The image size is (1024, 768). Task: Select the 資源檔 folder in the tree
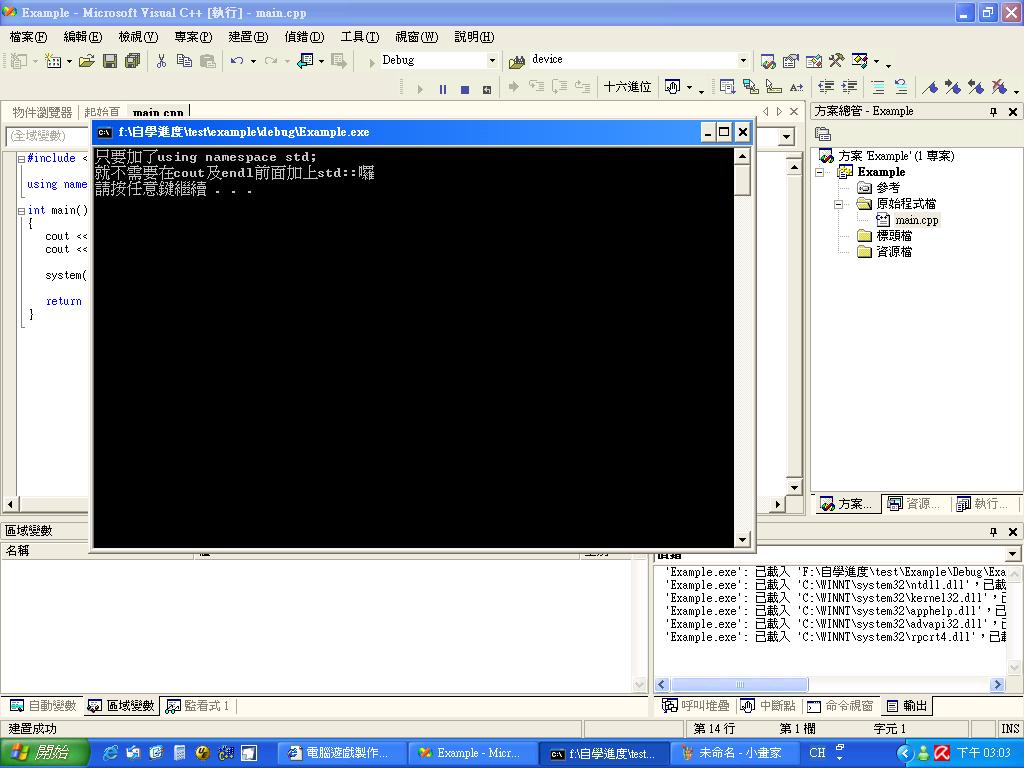[x=893, y=251]
